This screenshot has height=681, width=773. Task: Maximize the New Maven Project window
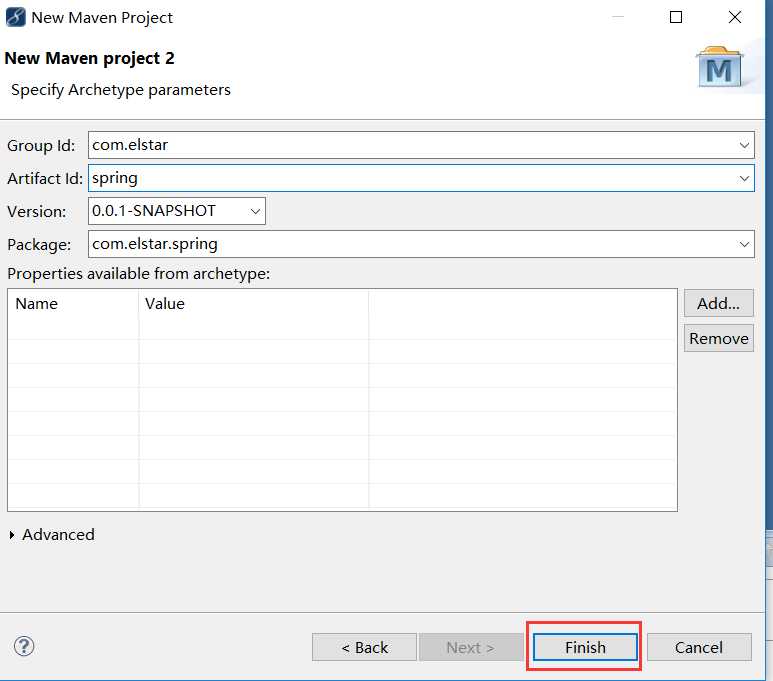point(676,17)
